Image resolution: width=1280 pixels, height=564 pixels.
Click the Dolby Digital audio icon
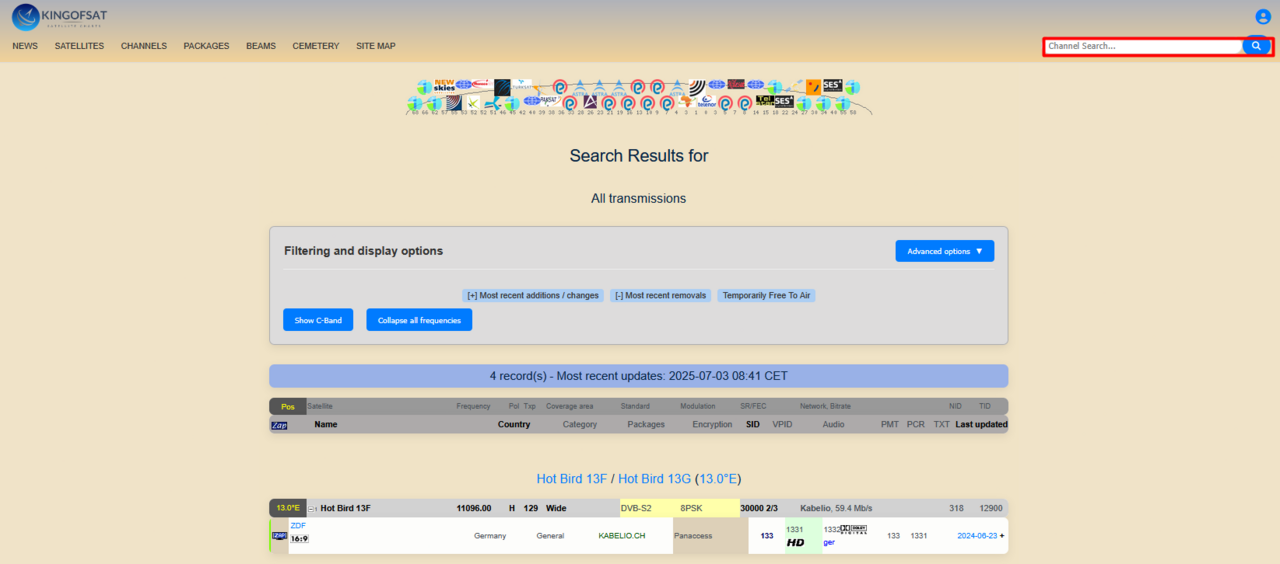pos(853,529)
